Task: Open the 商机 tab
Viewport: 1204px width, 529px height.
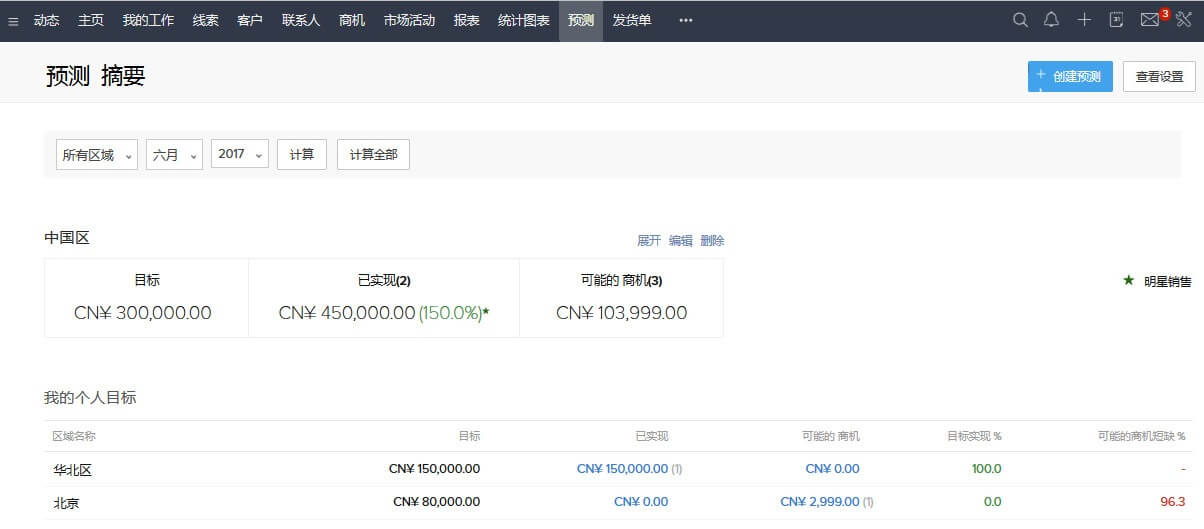Action: [x=352, y=20]
